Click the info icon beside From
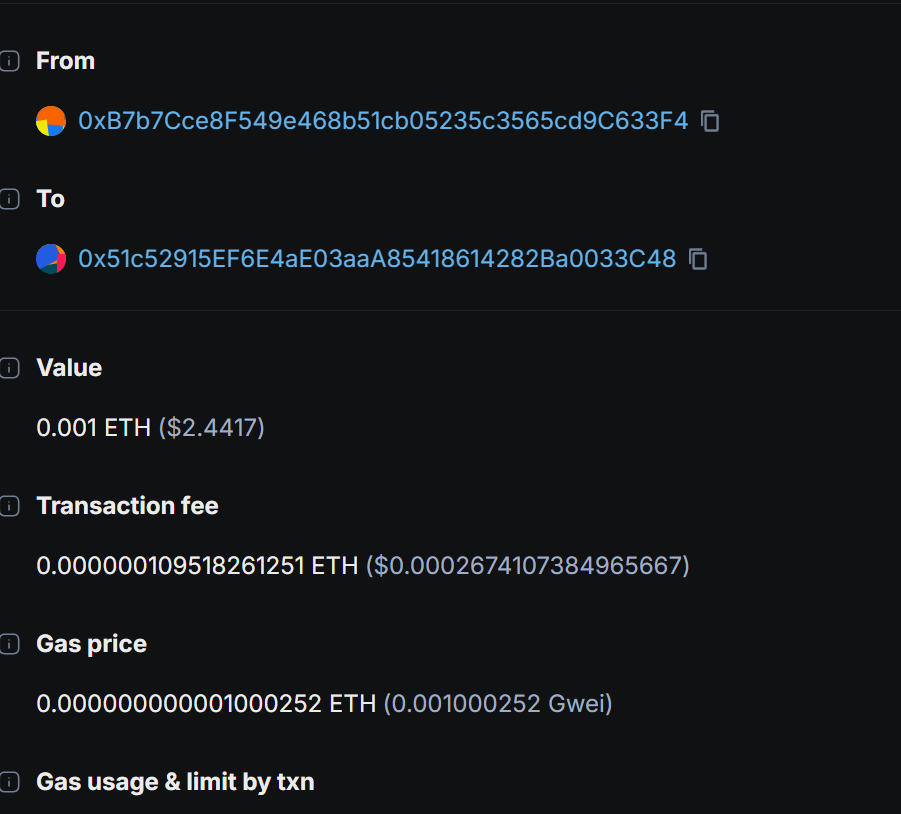901x814 pixels. (x=10, y=61)
